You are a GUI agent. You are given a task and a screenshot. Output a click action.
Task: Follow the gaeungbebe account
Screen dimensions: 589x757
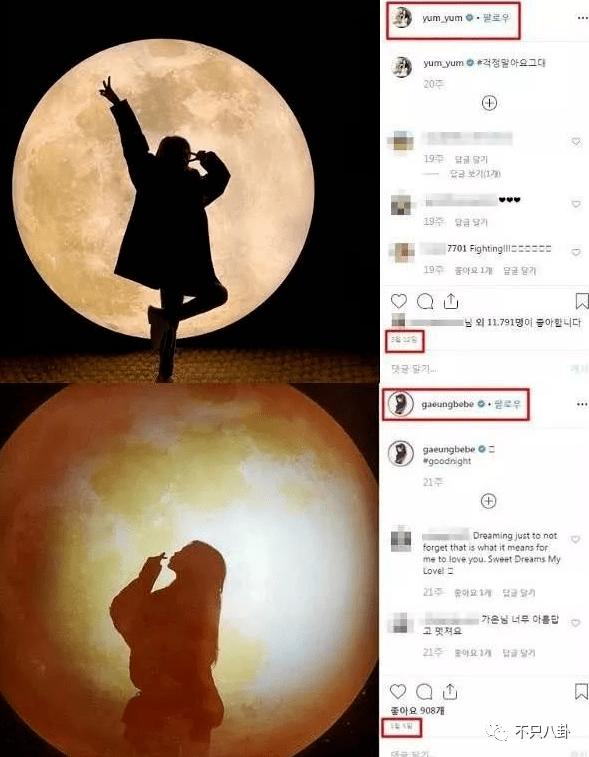(507, 404)
